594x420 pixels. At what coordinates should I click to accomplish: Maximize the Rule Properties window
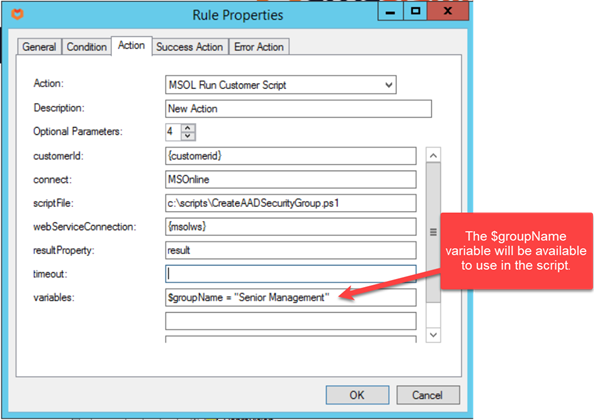[415, 11]
